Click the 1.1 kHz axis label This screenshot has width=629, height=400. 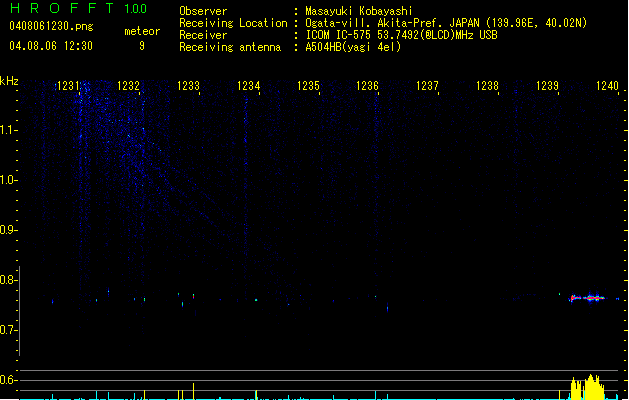click(8, 130)
